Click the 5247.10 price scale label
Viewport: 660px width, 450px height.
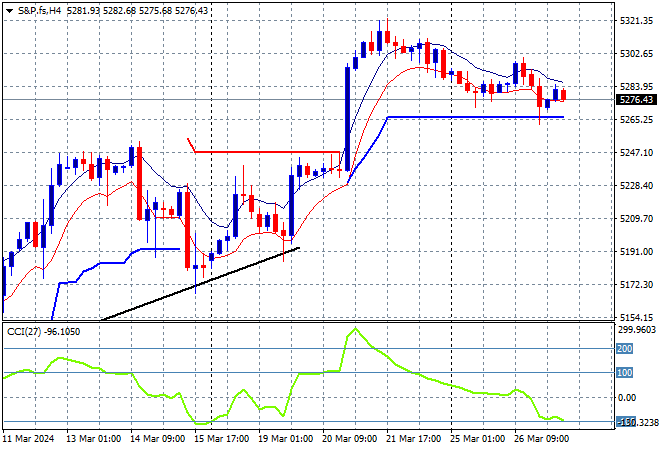pyautogui.click(x=637, y=152)
